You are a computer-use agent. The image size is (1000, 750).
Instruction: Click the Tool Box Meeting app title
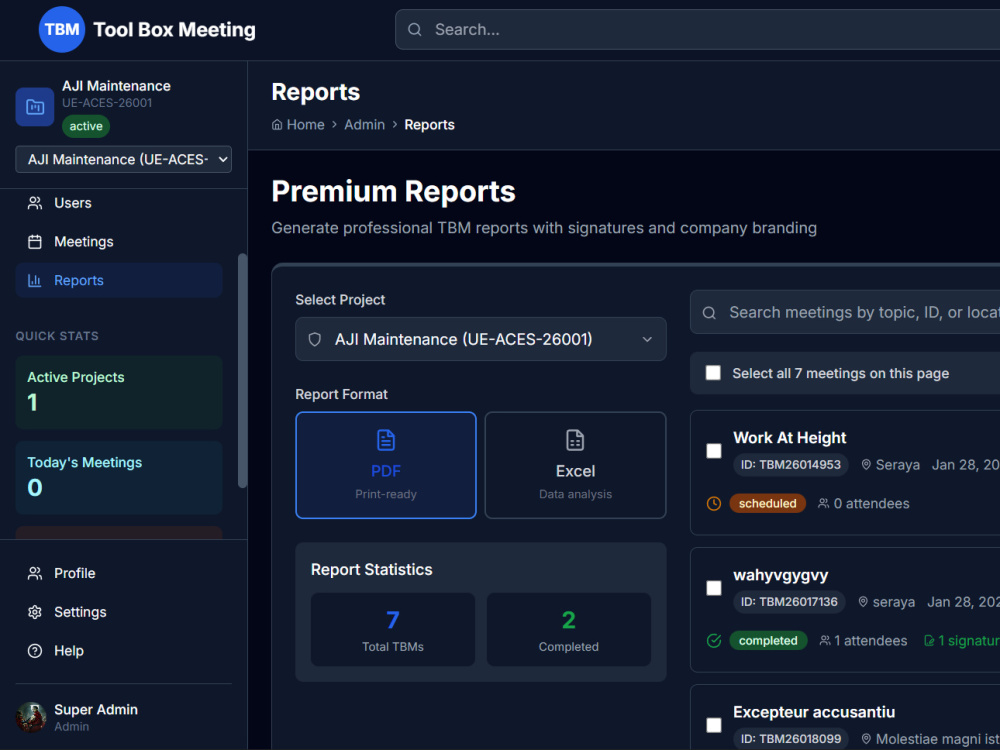tap(174, 30)
